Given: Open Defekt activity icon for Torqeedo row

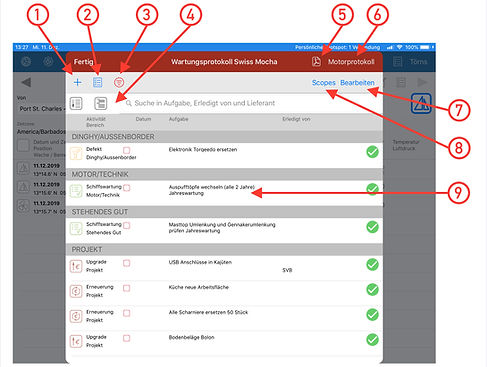Looking at the screenshot, I should (x=76, y=153).
